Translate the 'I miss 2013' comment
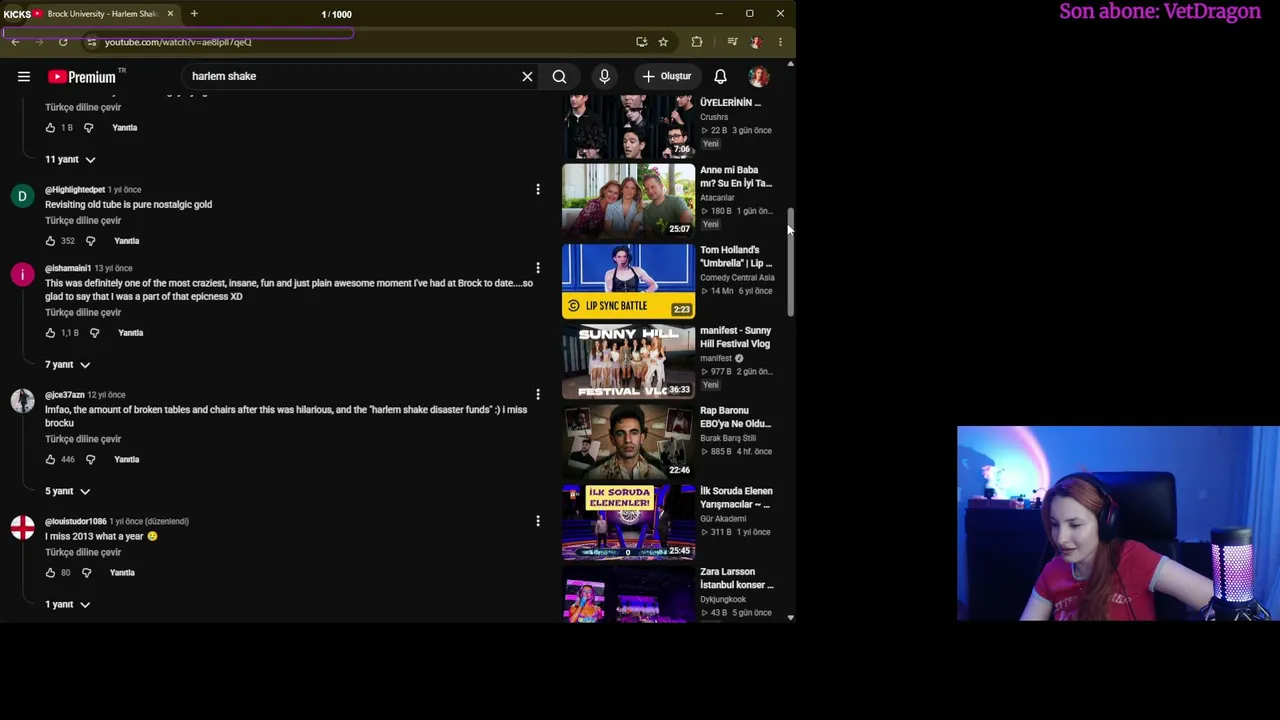The height and width of the screenshot is (720, 1280). [x=83, y=552]
